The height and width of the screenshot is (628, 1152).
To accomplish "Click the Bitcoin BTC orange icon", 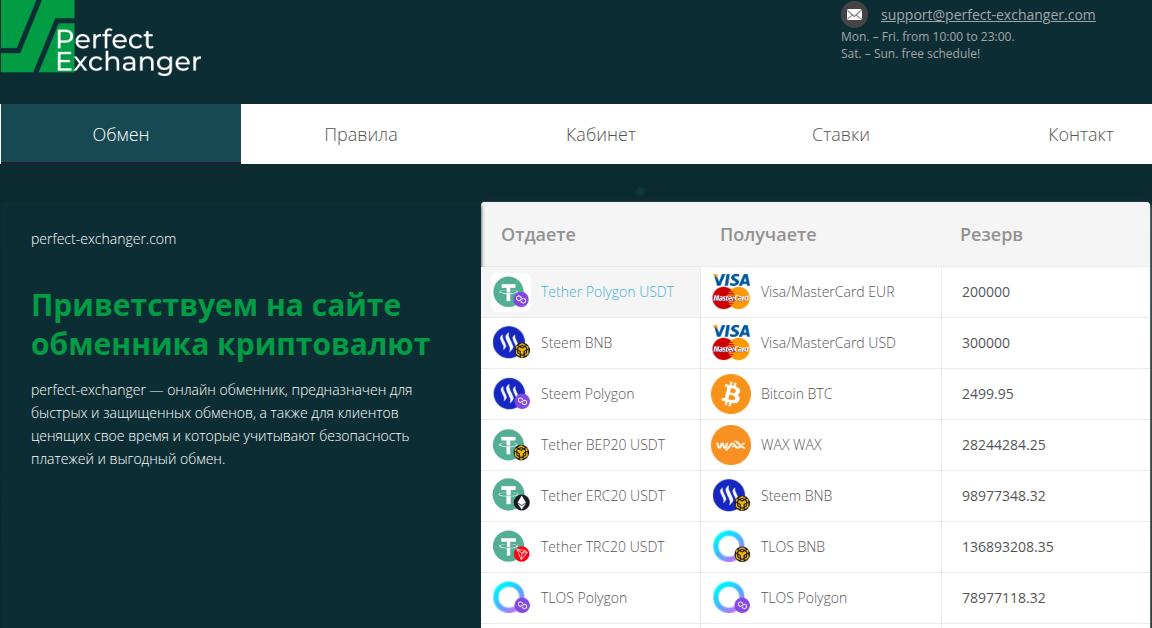I will (731, 394).
